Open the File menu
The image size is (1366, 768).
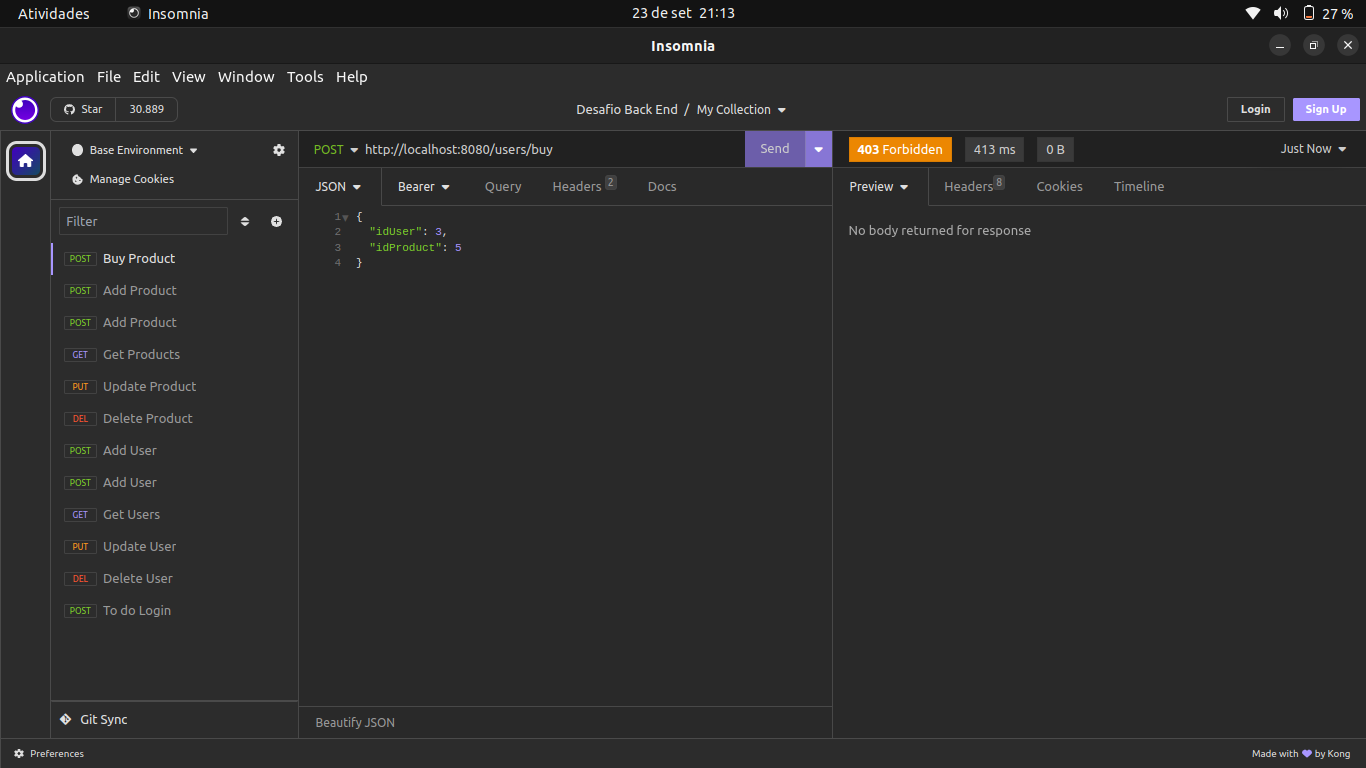tap(109, 77)
